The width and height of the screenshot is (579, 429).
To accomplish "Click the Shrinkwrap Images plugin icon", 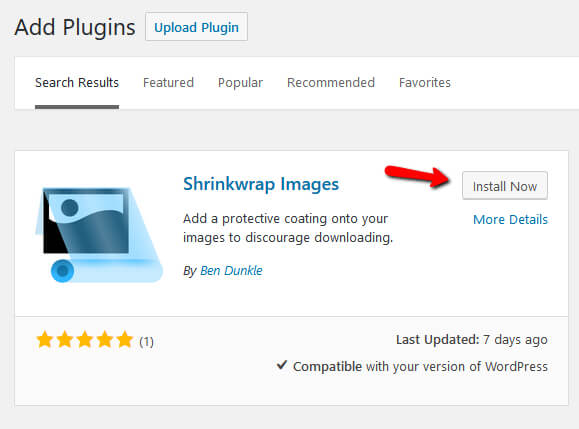I will coord(99,235).
